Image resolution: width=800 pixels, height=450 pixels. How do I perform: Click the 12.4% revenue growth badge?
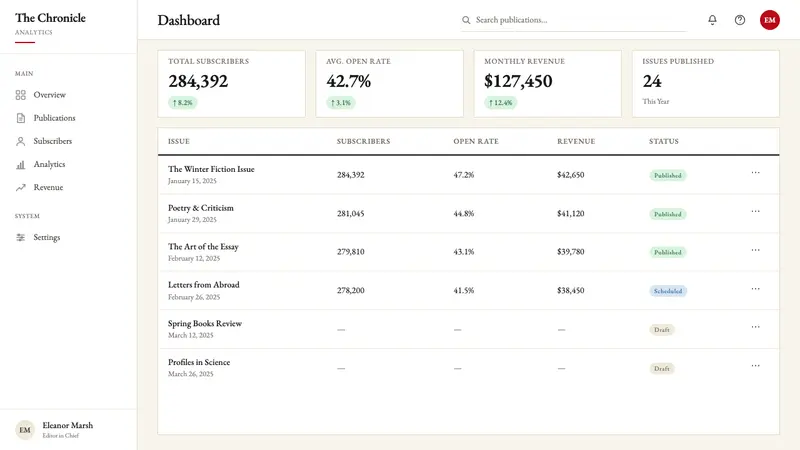[501, 103]
